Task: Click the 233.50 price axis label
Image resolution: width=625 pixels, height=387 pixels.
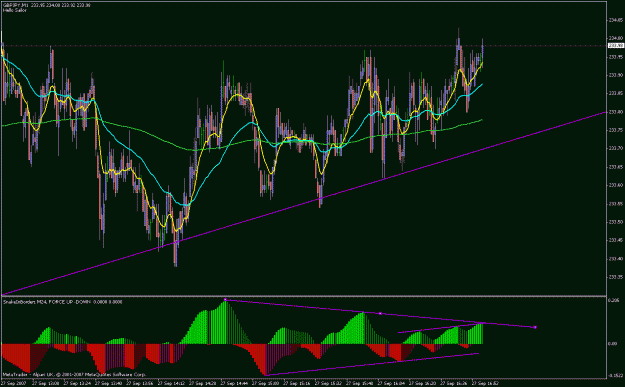Action: point(615,222)
